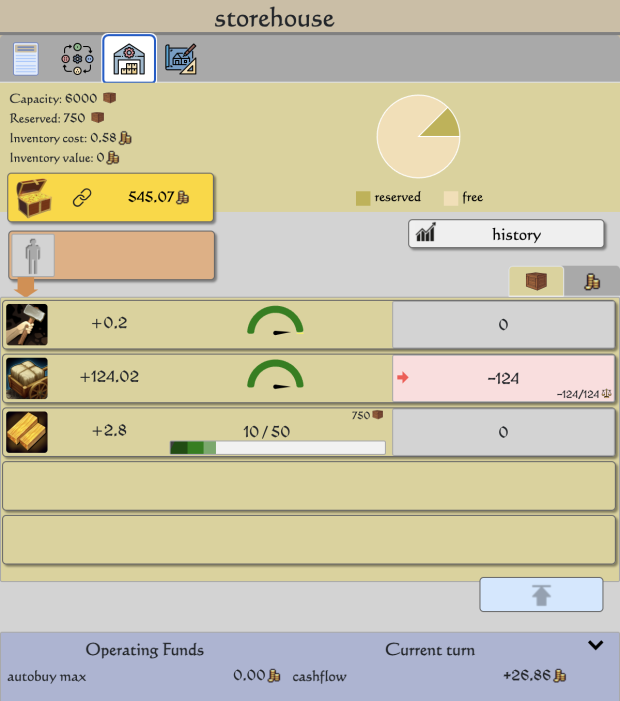
Task: Select the empty worker slot
Action: (33, 256)
